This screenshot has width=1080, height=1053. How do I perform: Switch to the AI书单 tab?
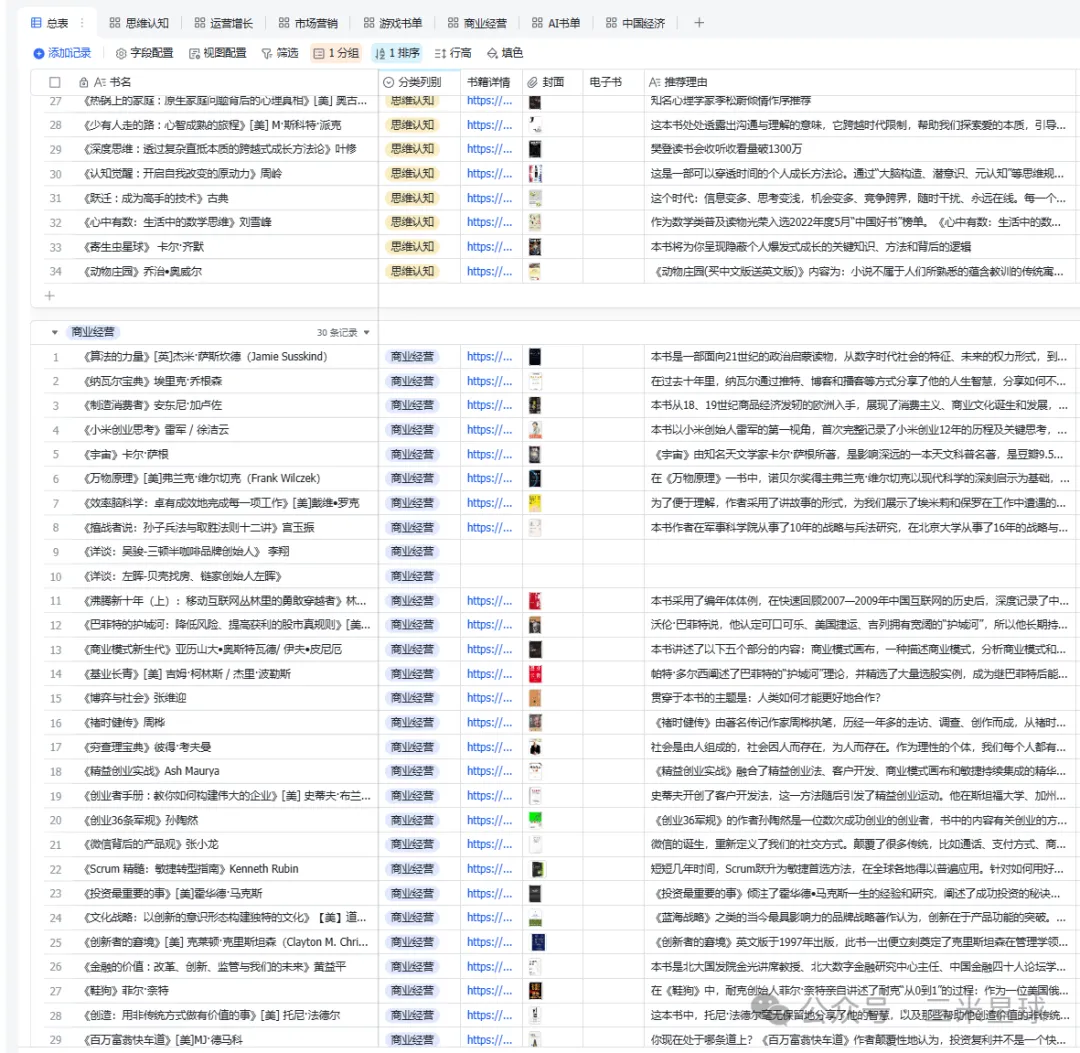point(556,22)
